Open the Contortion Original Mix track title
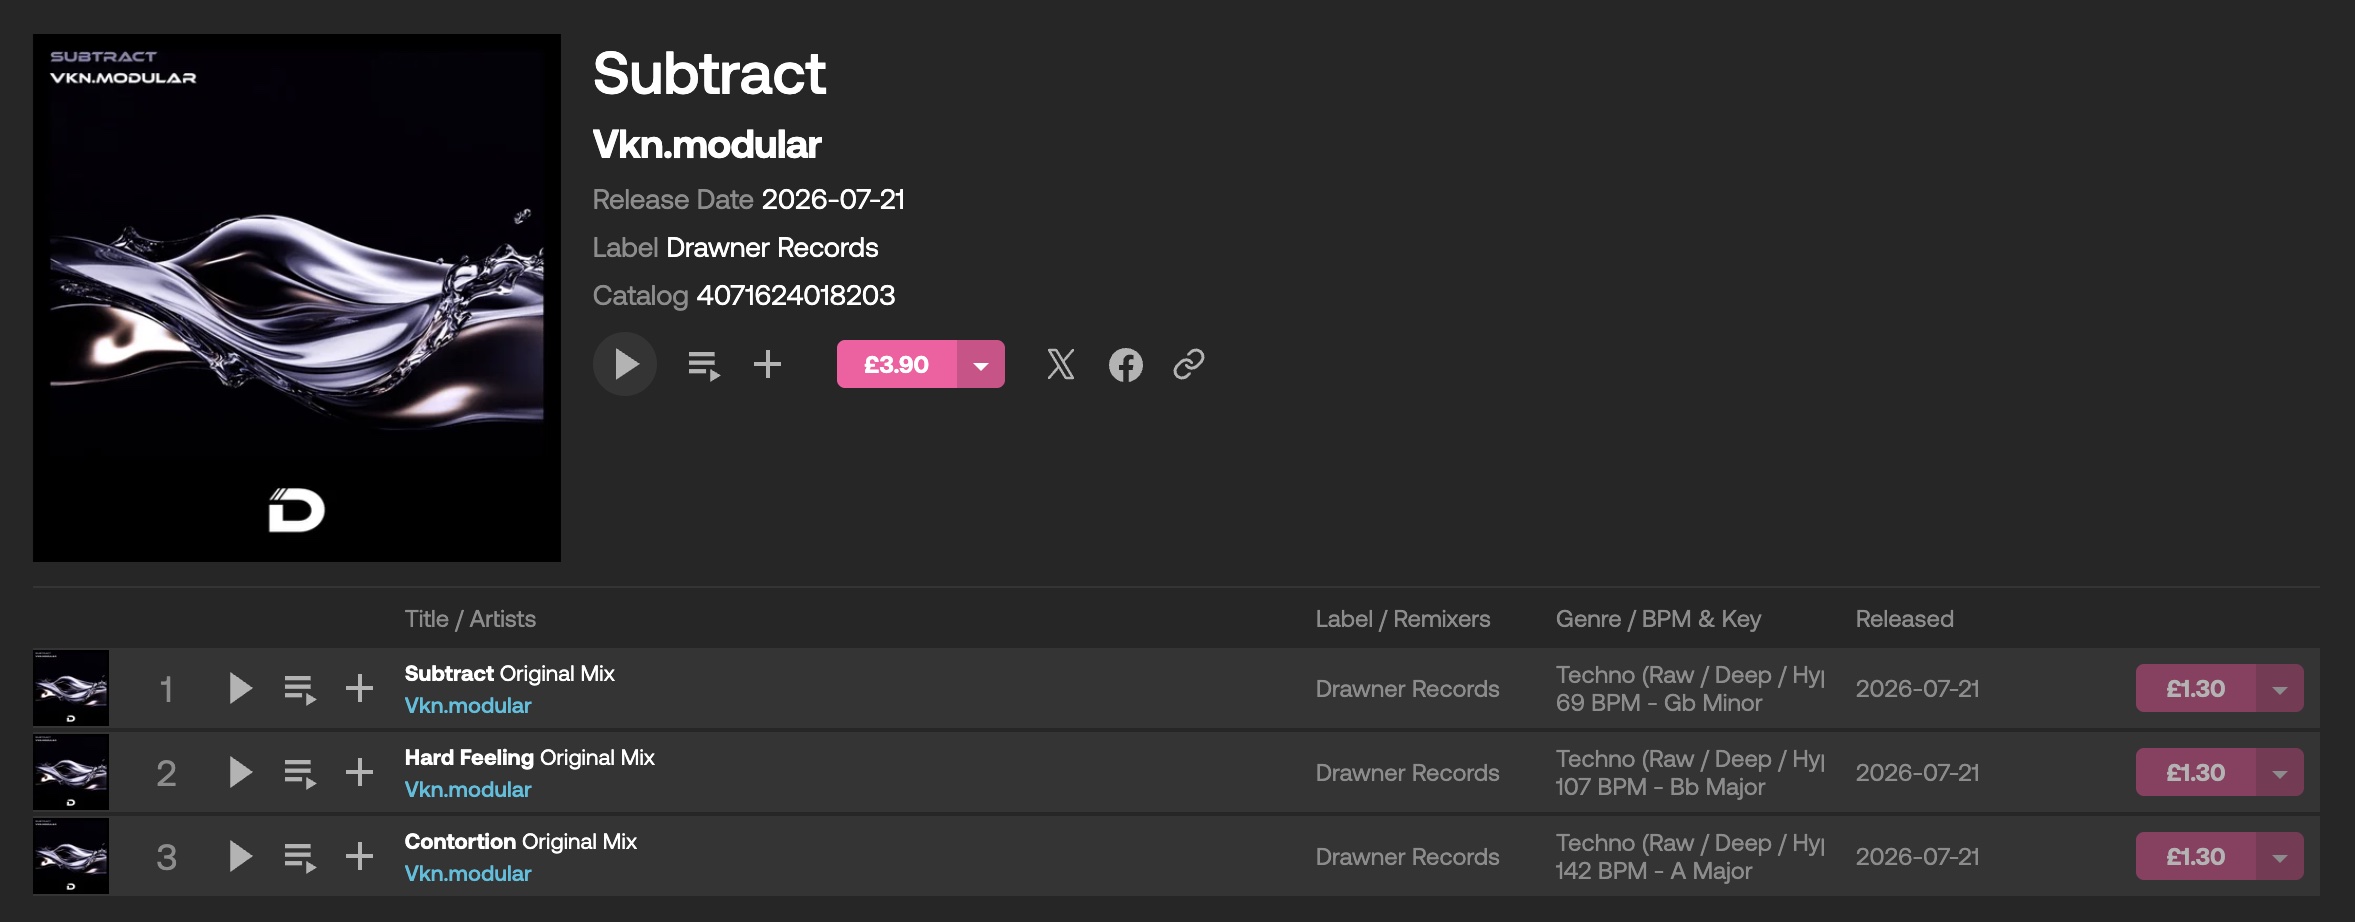Viewport: 2355px width, 922px height. click(521, 842)
